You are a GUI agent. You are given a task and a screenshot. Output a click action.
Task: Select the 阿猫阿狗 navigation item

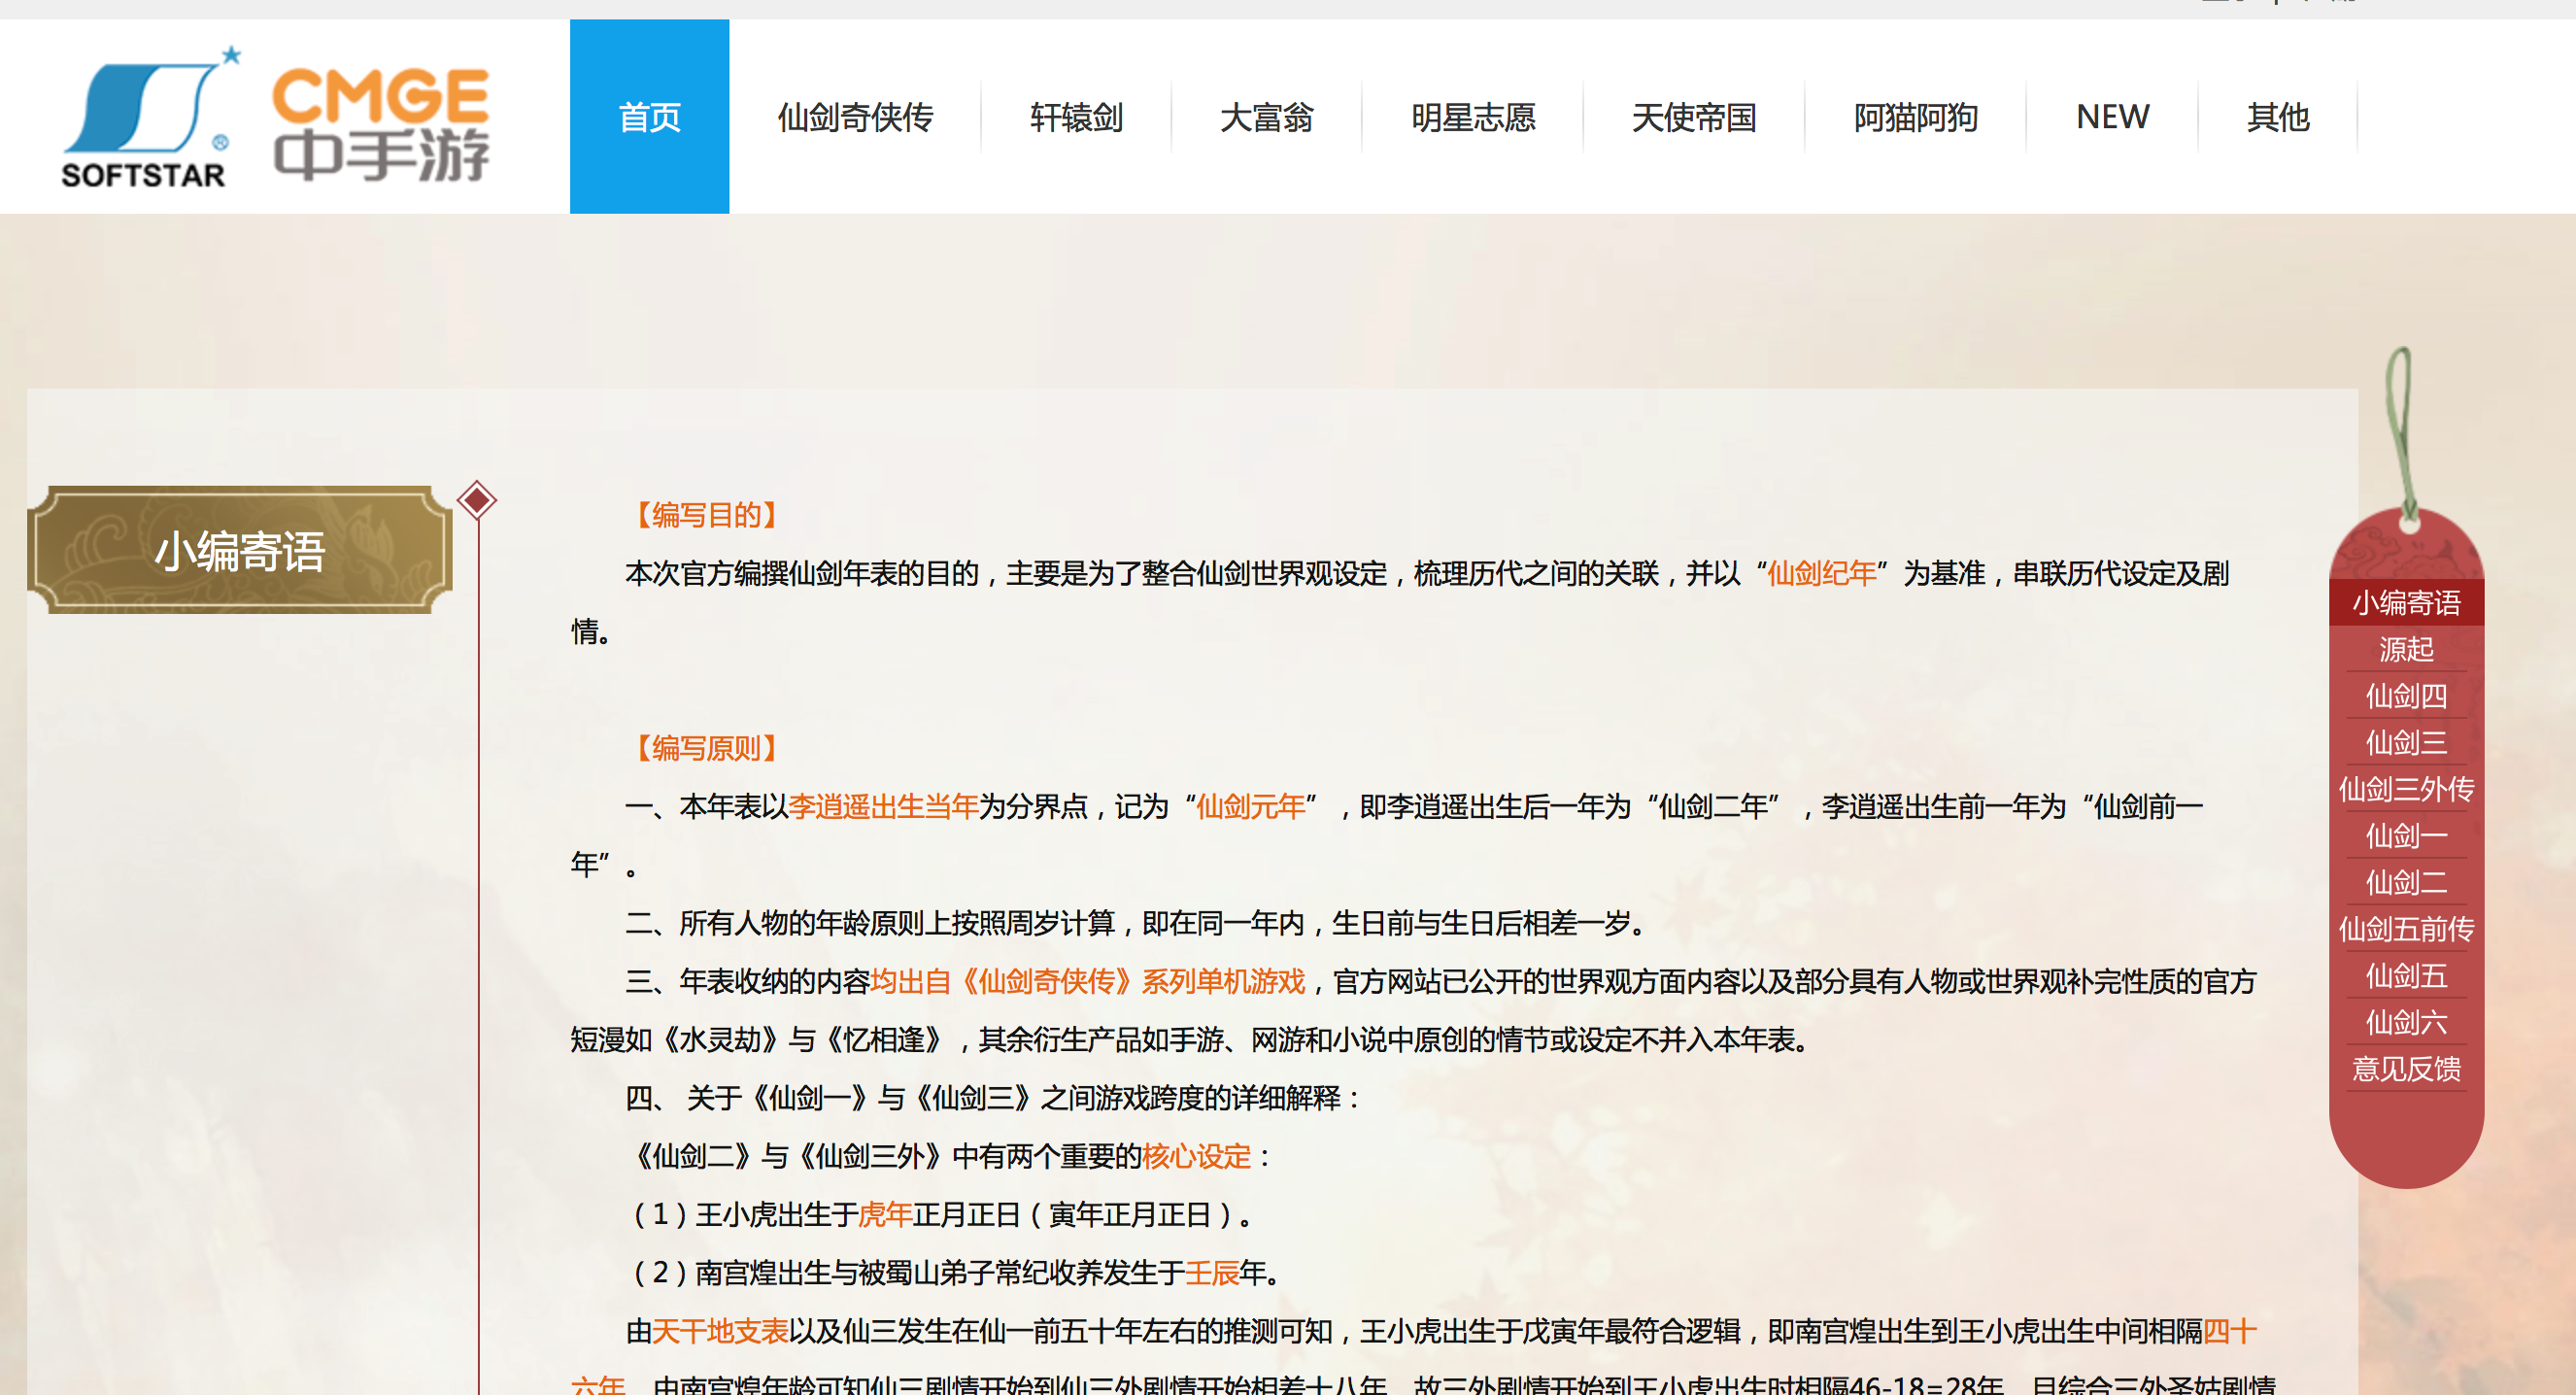click(x=1915, y=117)
